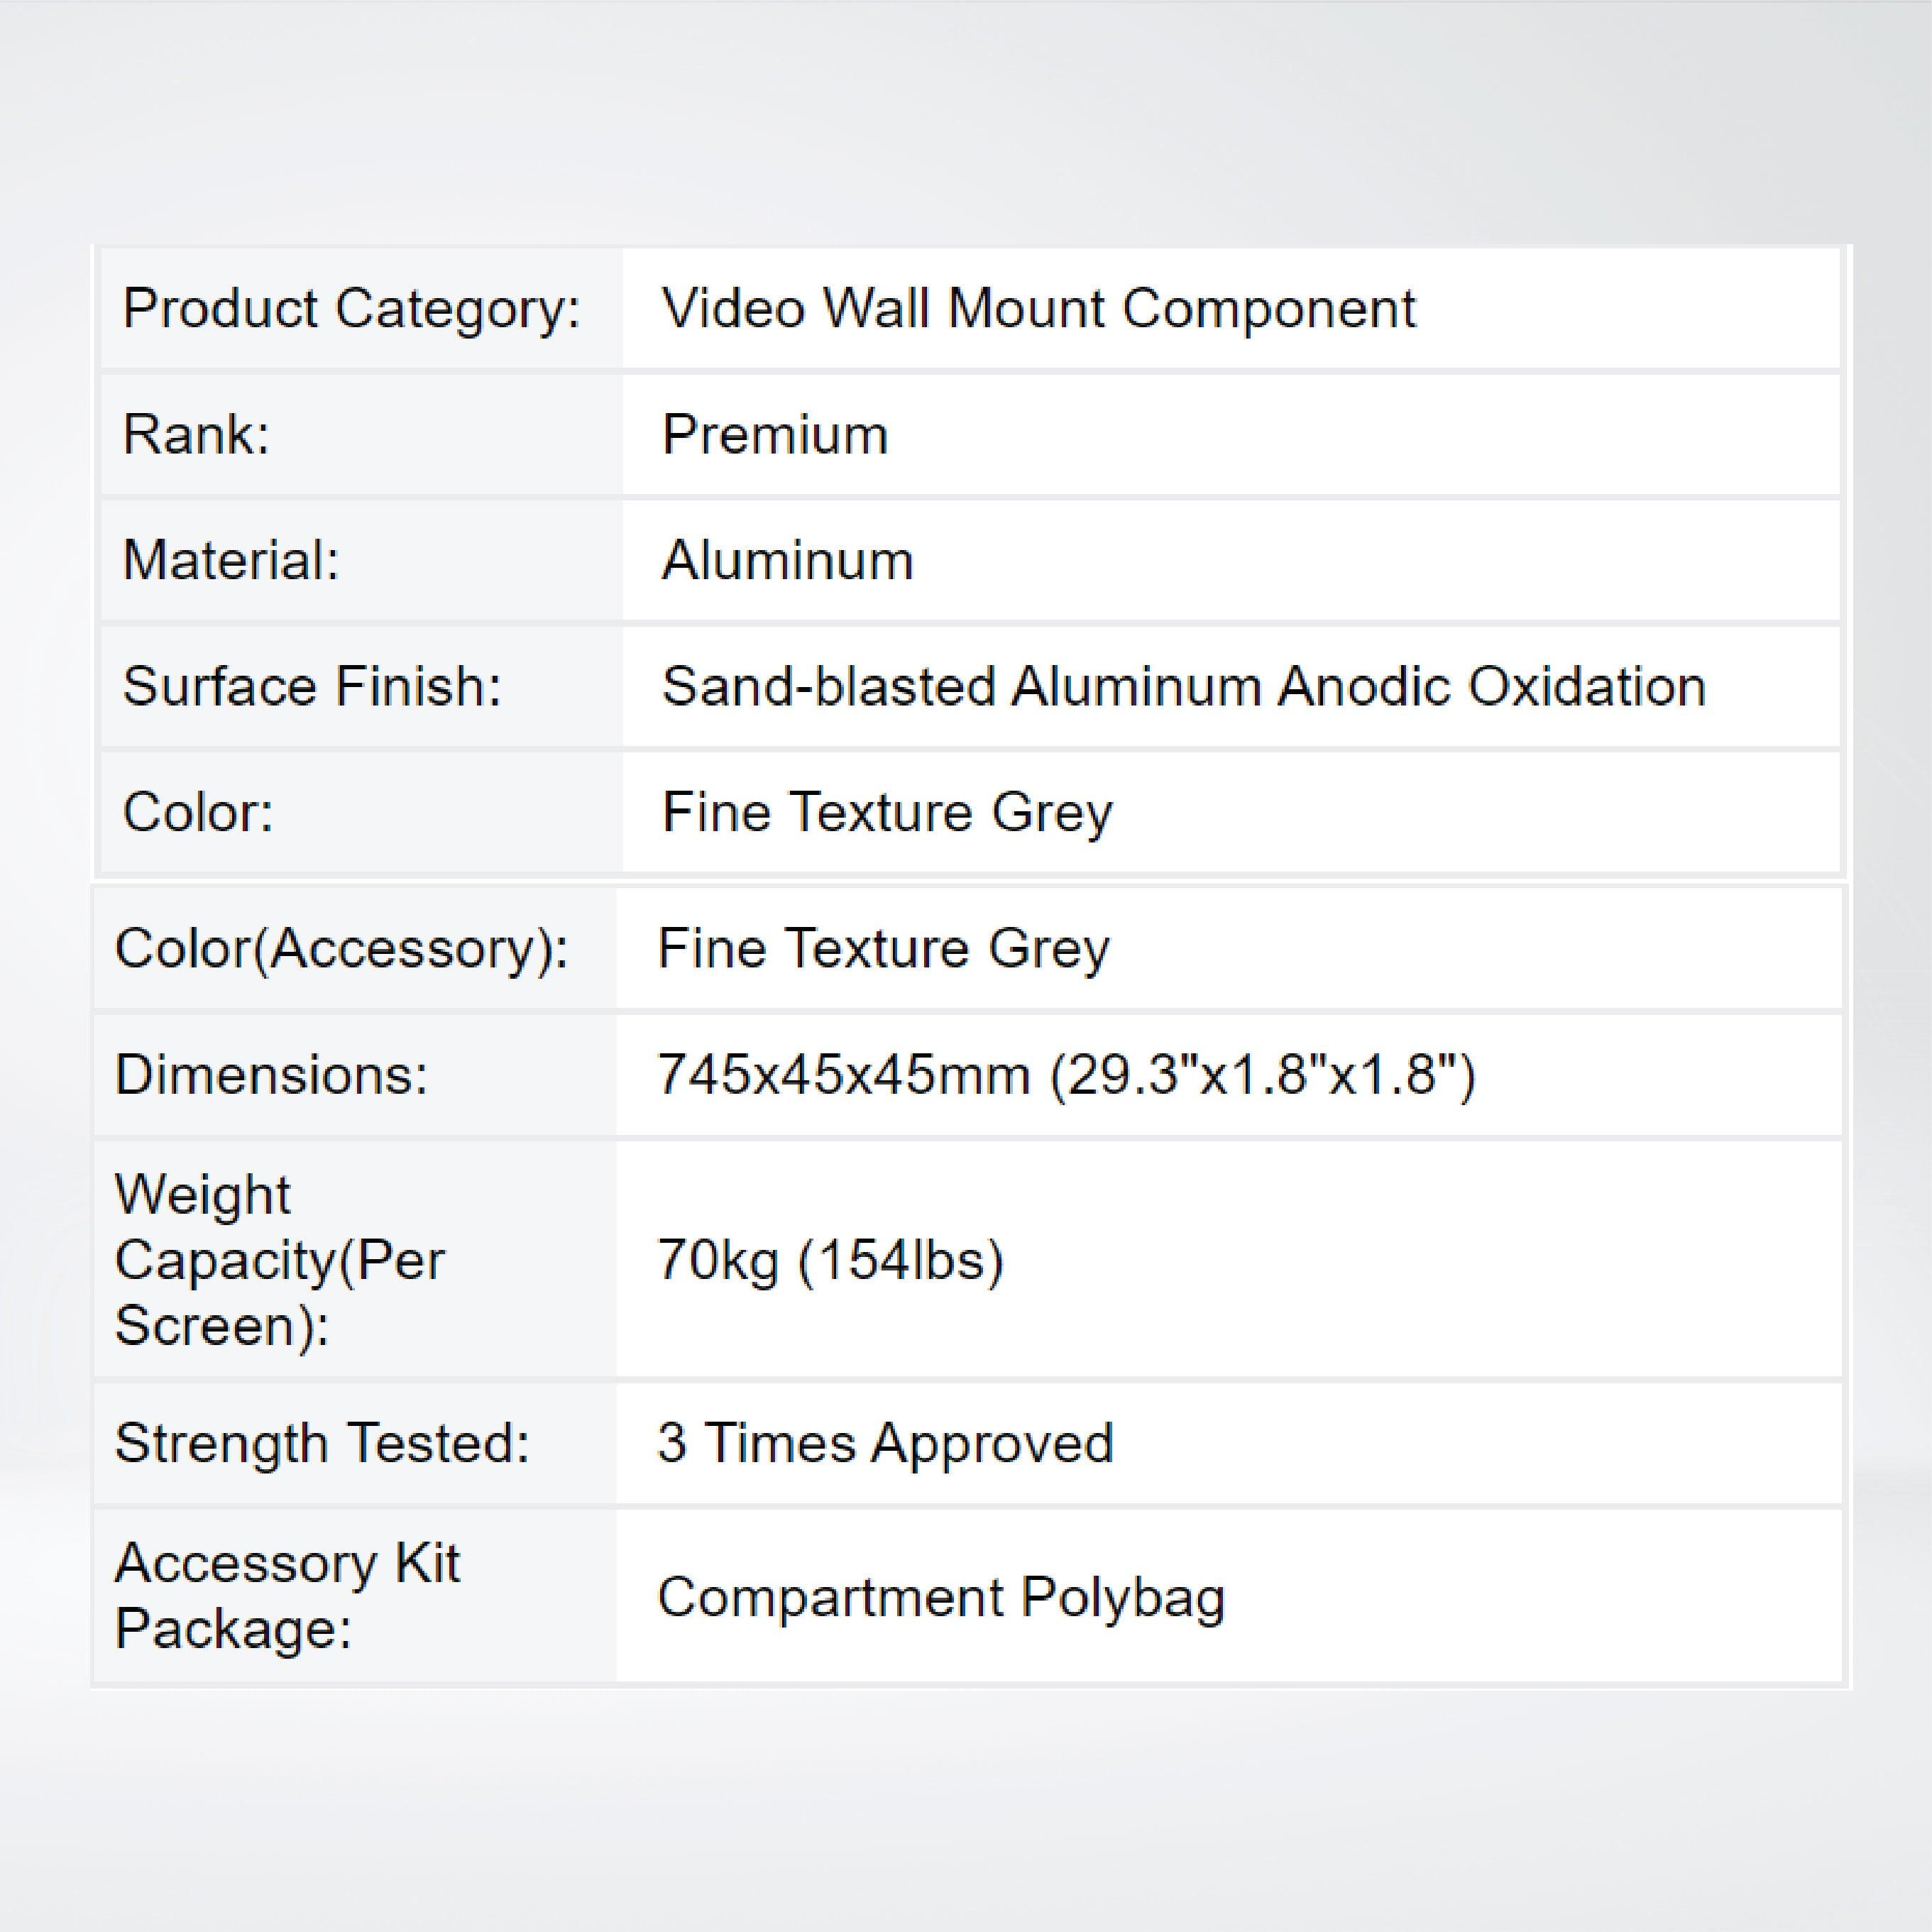Click the "Color(Accessory):" label
Screen dimensions: 1932x1932
pyautogui.click(x=341, y=948)
